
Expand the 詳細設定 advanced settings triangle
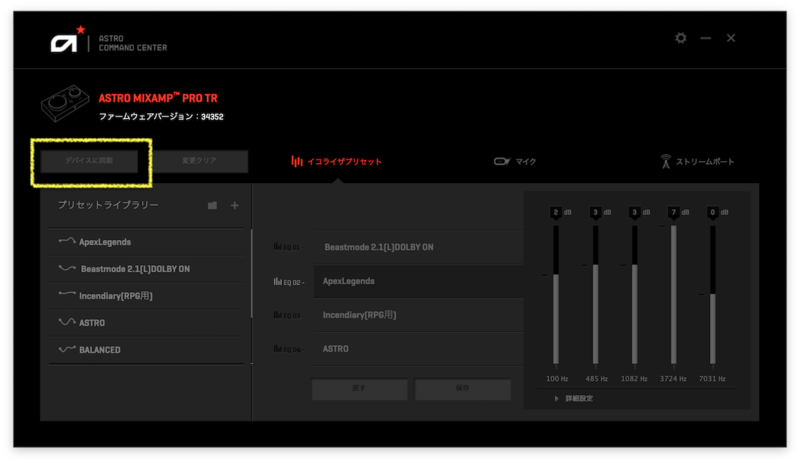pos(556,399)
